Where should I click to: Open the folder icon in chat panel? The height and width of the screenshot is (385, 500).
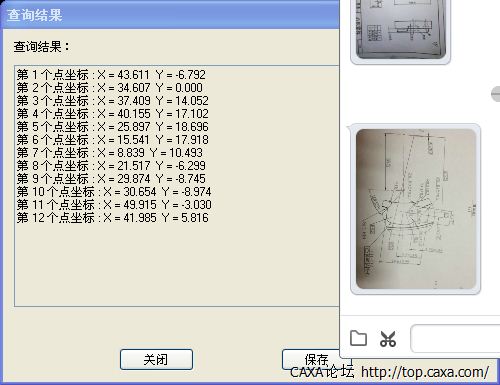[358, 339]
